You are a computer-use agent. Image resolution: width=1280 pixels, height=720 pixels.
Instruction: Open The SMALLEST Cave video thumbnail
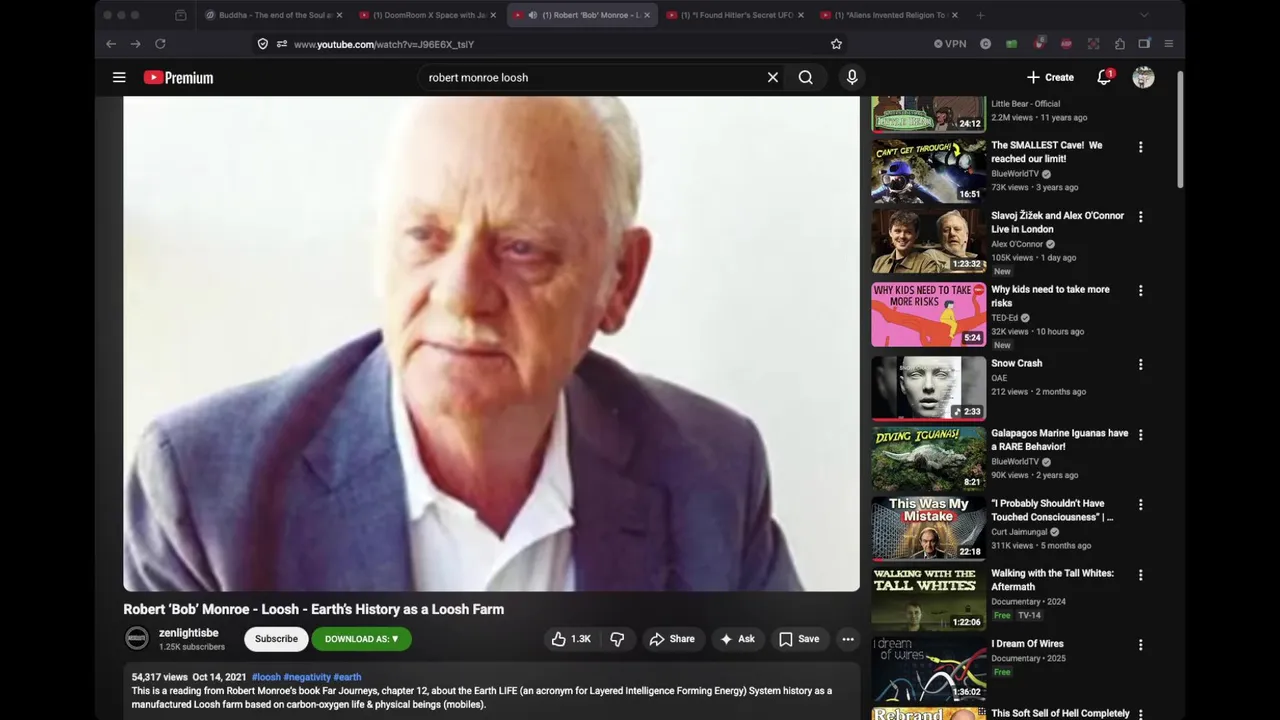pos(928,171)
